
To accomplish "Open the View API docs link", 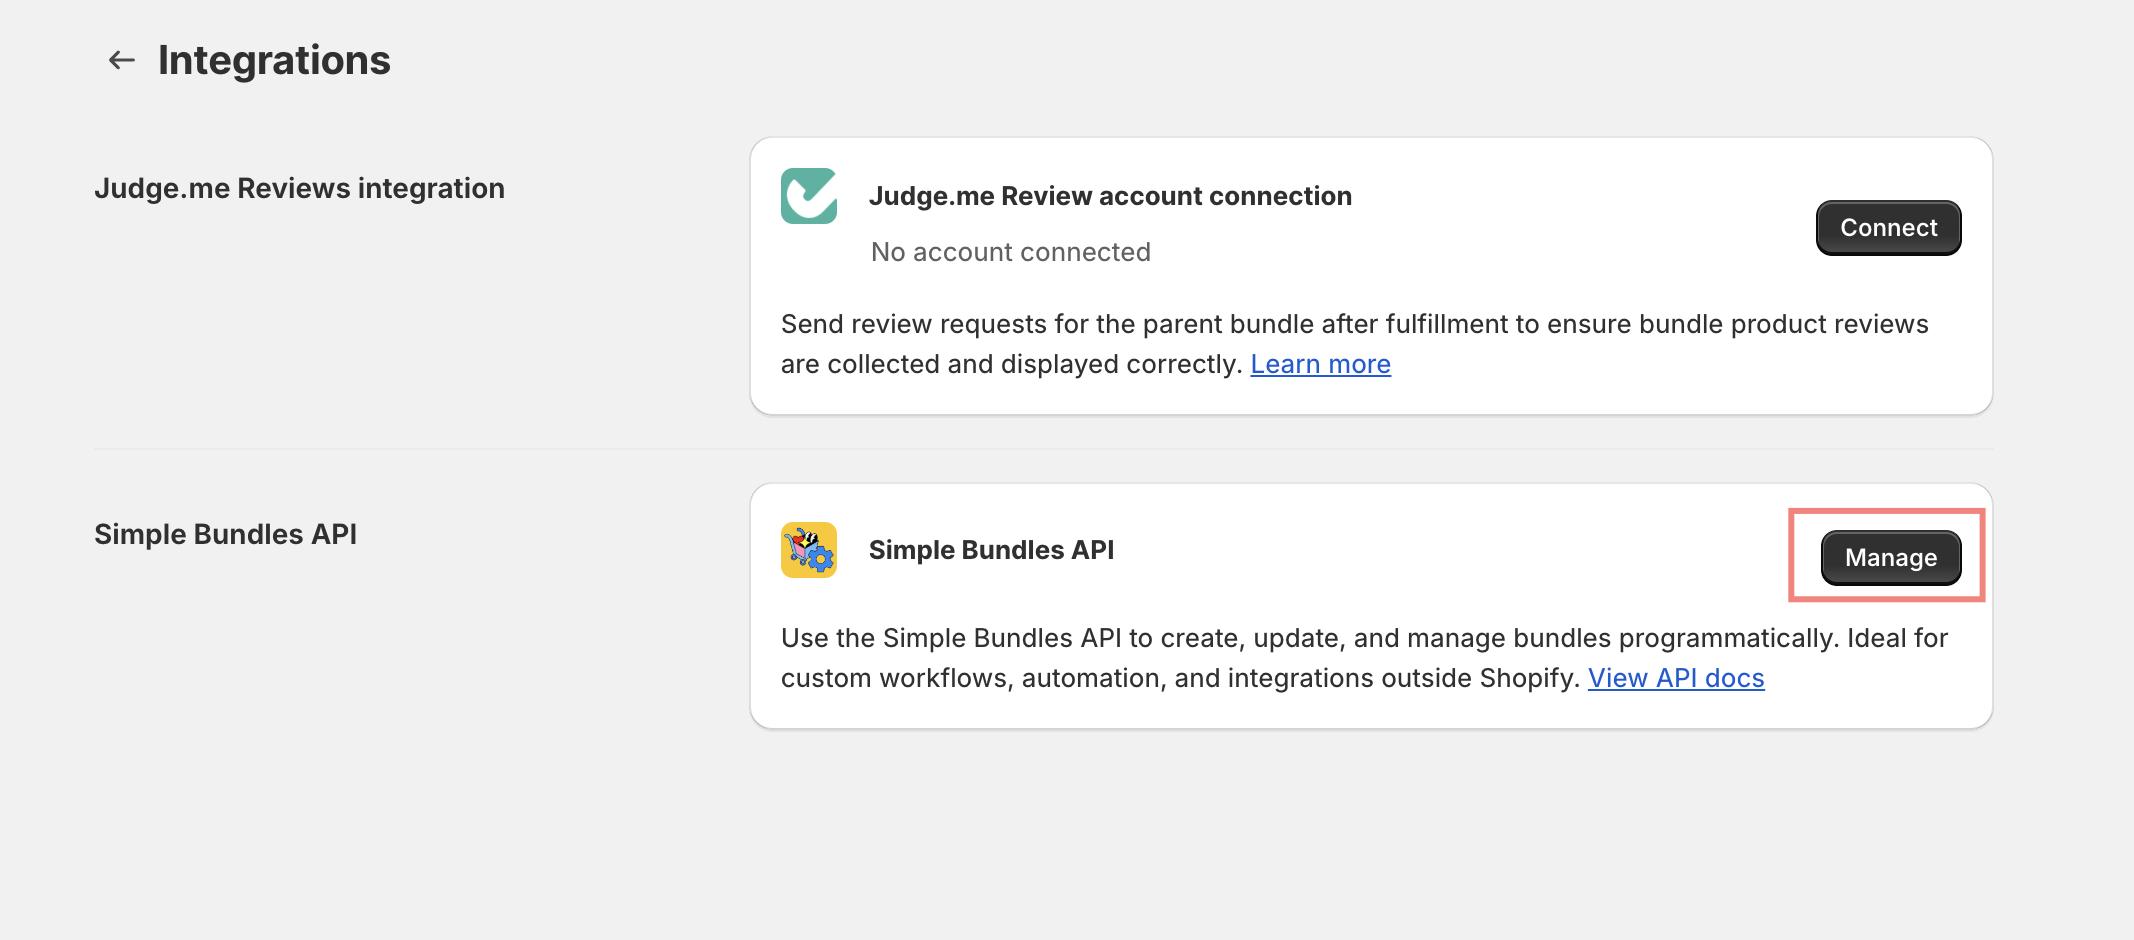I will [x=1676, y=678].
